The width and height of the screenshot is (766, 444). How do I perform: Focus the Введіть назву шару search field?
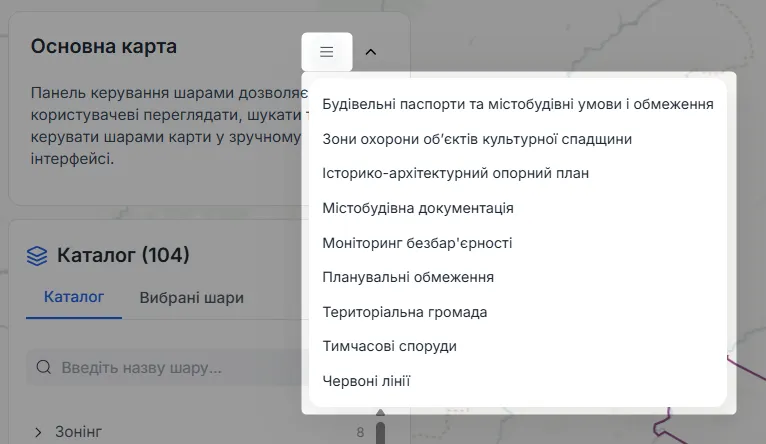pos(168,367)
